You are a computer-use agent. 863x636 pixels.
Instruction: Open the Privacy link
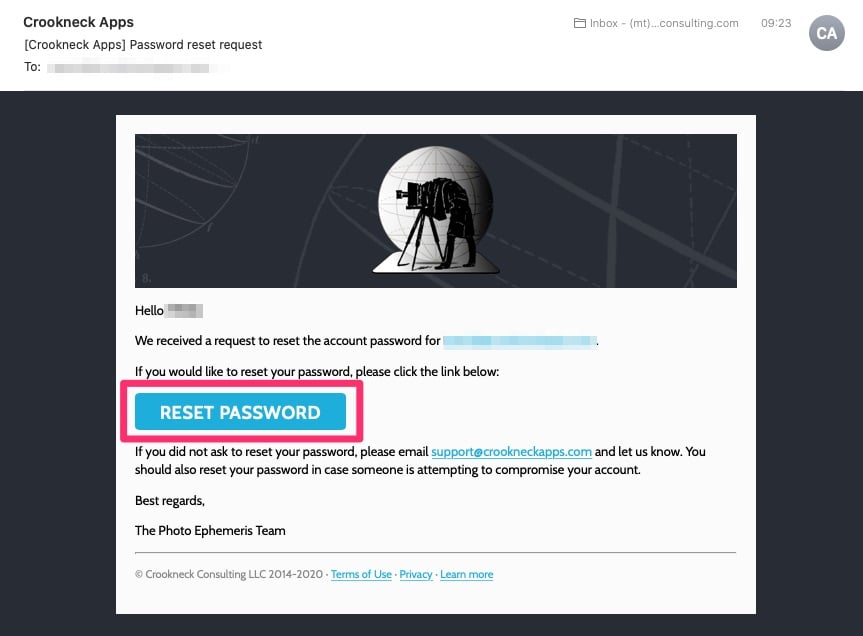[x=416, y=574]
